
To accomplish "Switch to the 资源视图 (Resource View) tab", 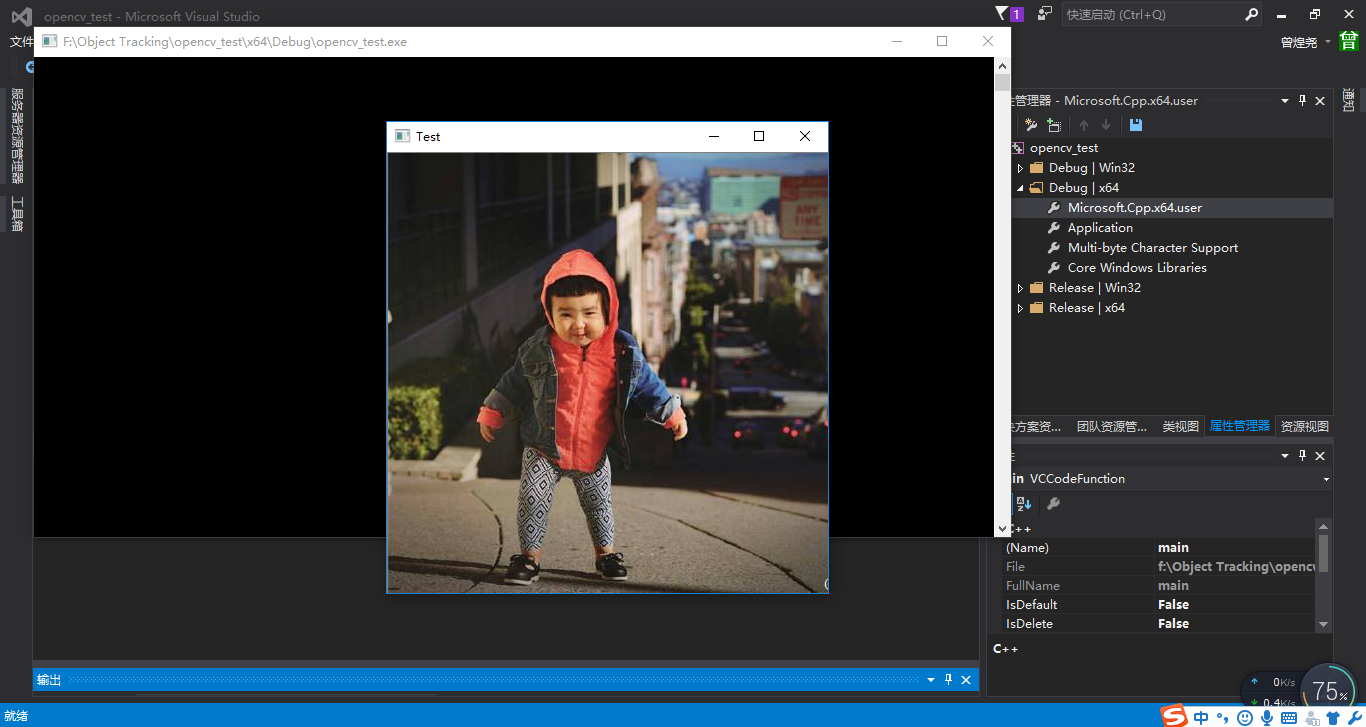I will [x=1304, y=426].
